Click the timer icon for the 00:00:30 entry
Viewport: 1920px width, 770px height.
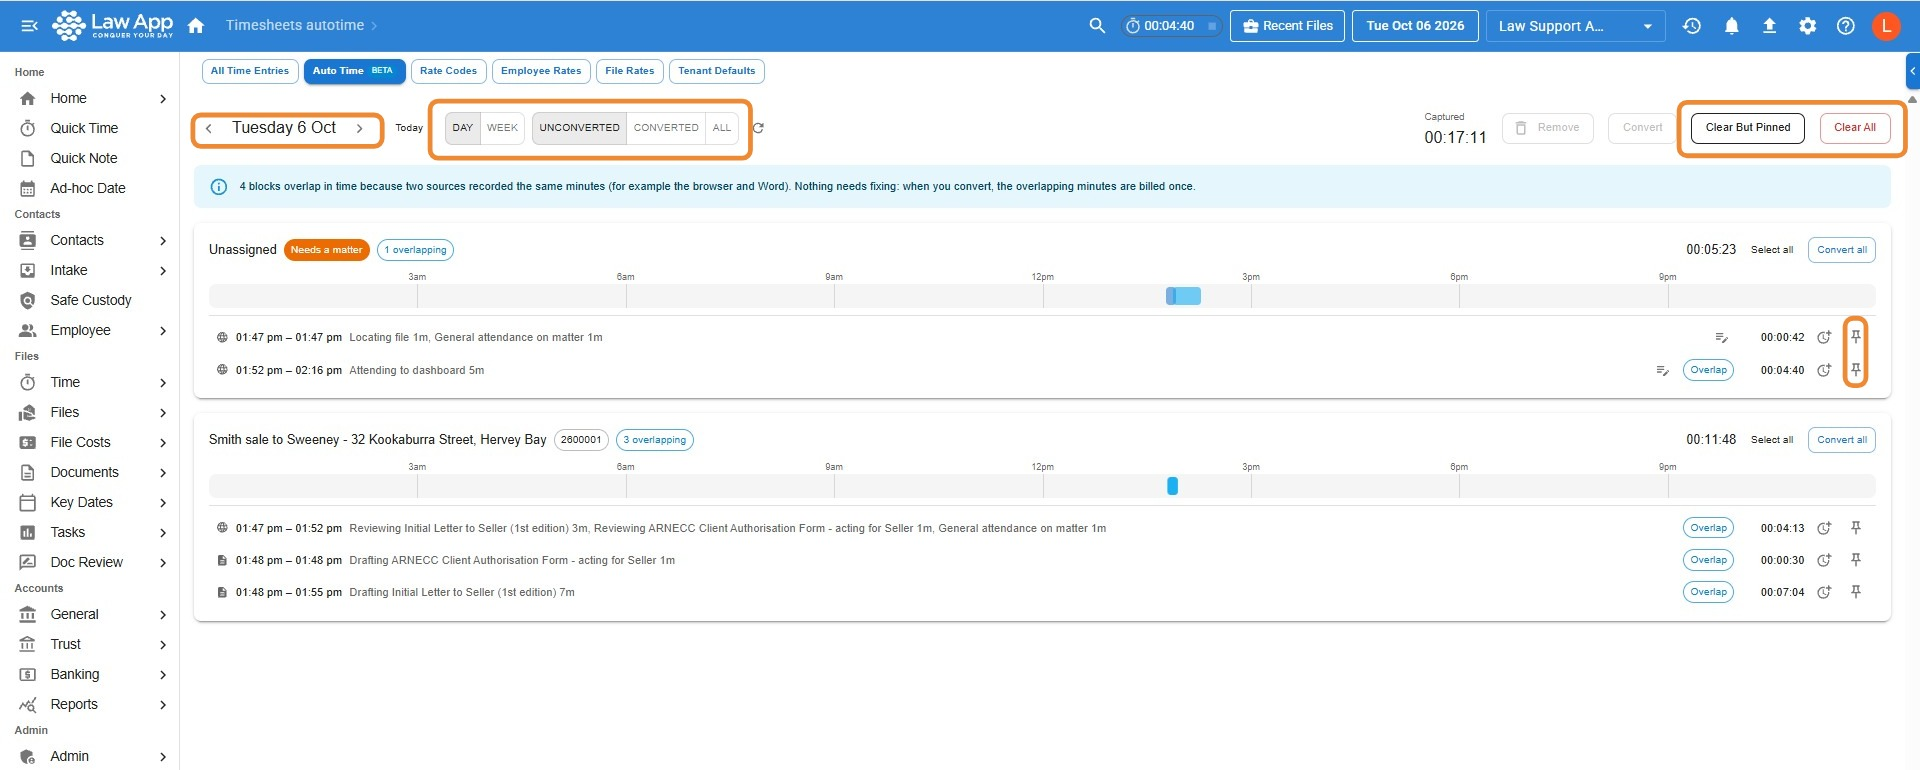point(1824,560)
